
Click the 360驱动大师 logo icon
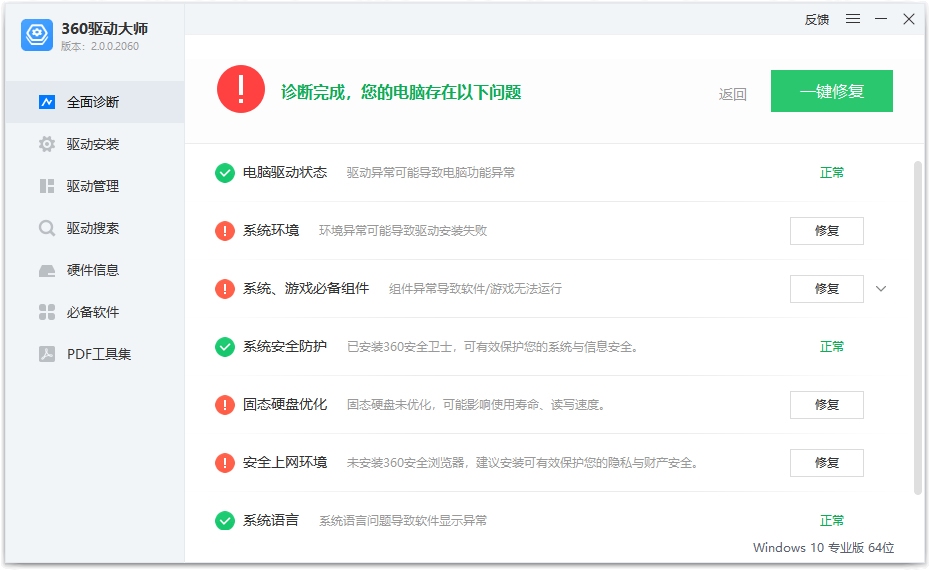pyautogui.click(x=37, y=34)
